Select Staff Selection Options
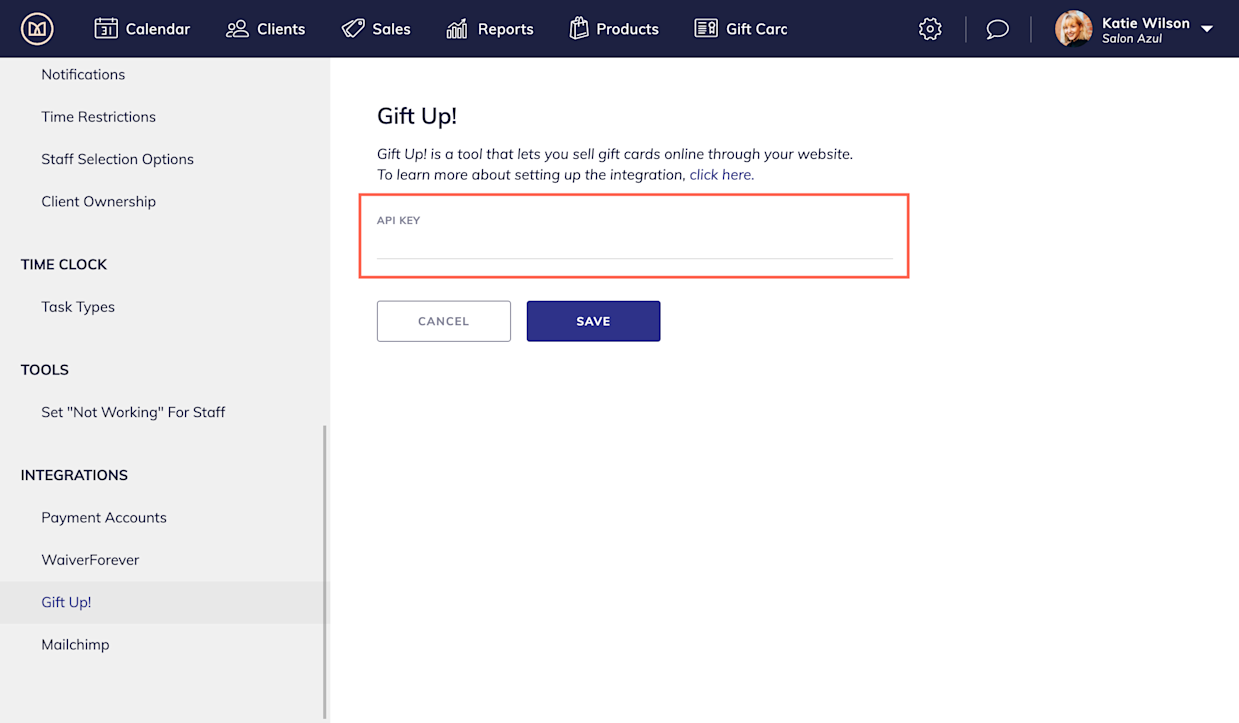The image size is (1239, 723). (117, 158)
